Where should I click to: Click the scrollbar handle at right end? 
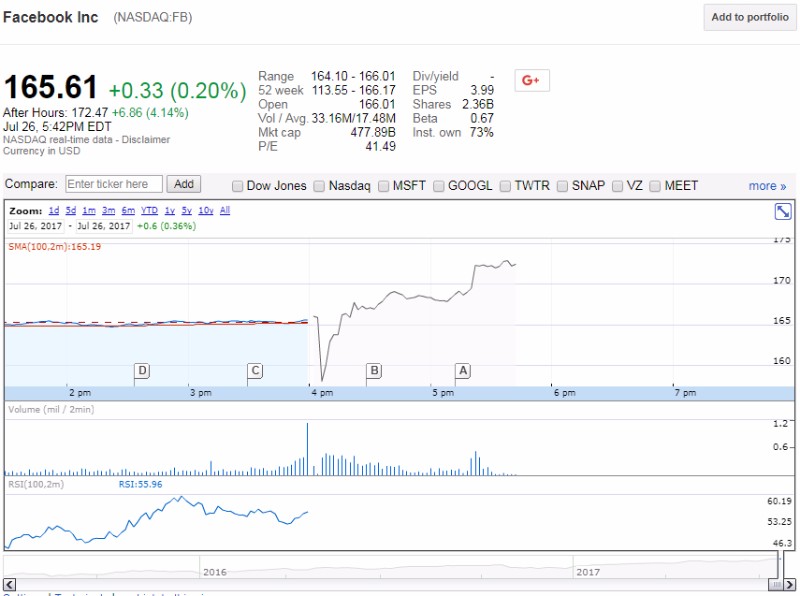point(776,584)
